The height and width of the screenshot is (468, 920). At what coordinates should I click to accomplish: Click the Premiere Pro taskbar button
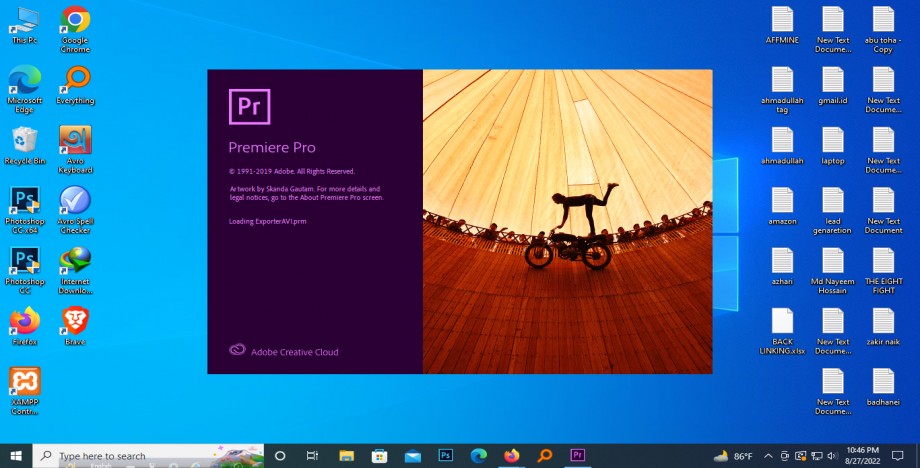coord(577,456)
